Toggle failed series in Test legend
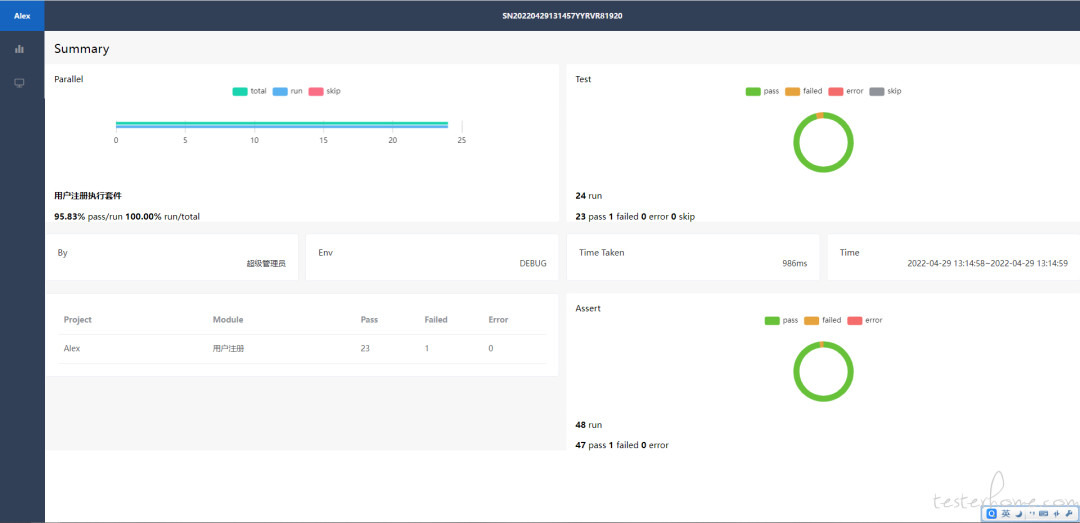This screenshot has width=1080, height=523. 803,91
